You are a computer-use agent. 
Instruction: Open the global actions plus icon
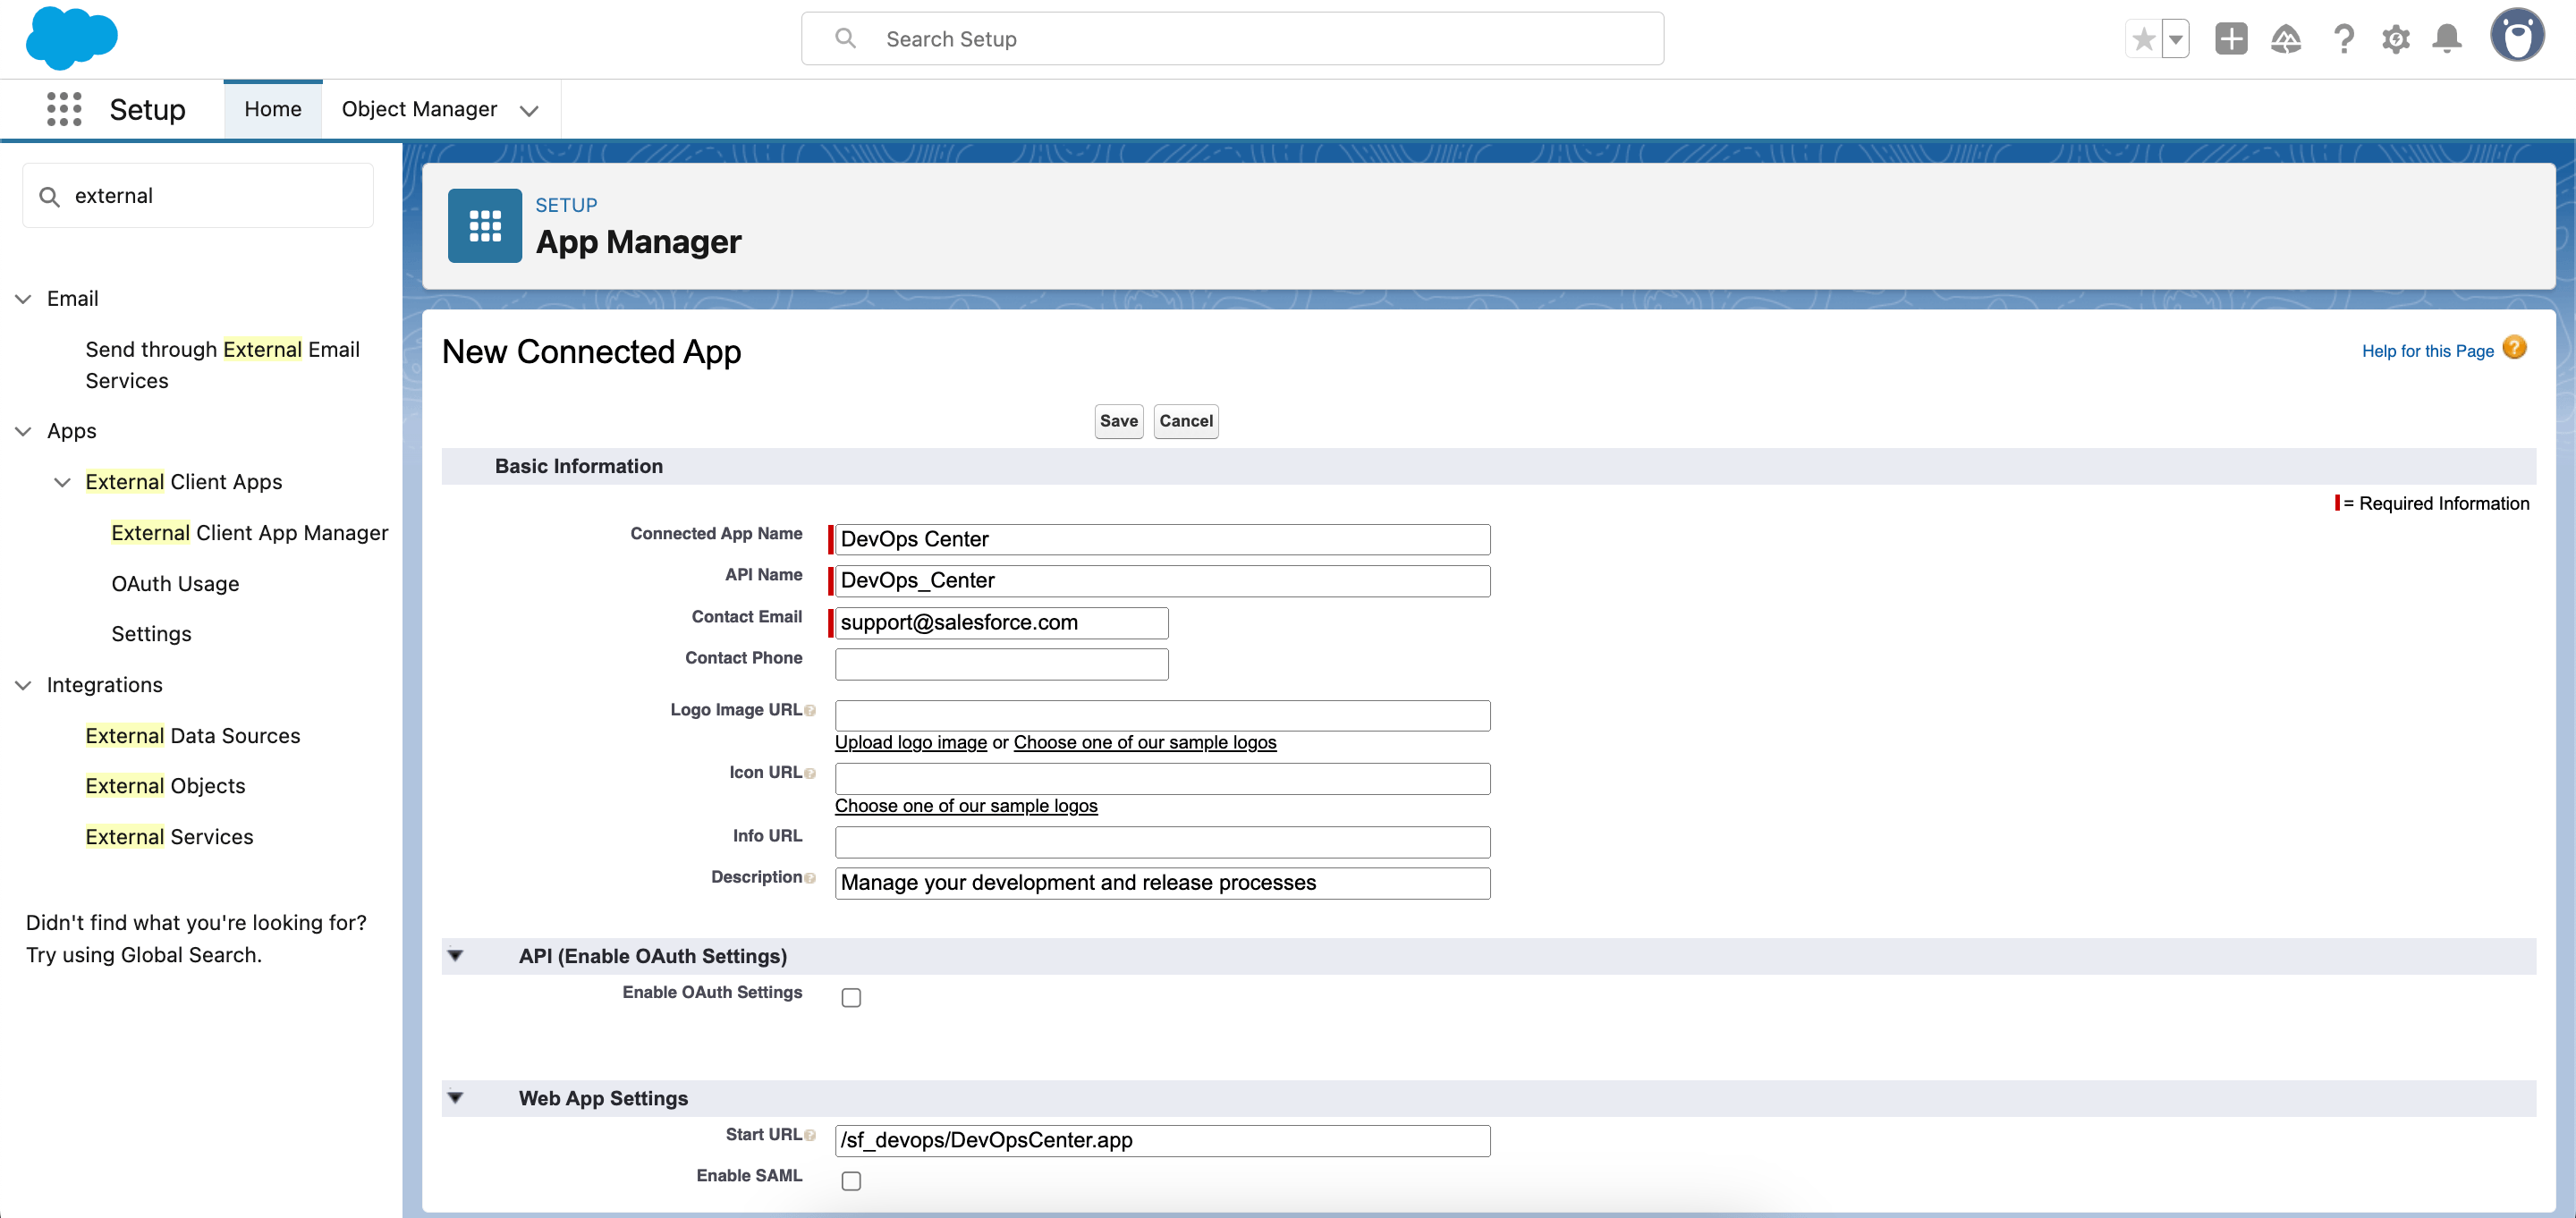coord(2231,39)
